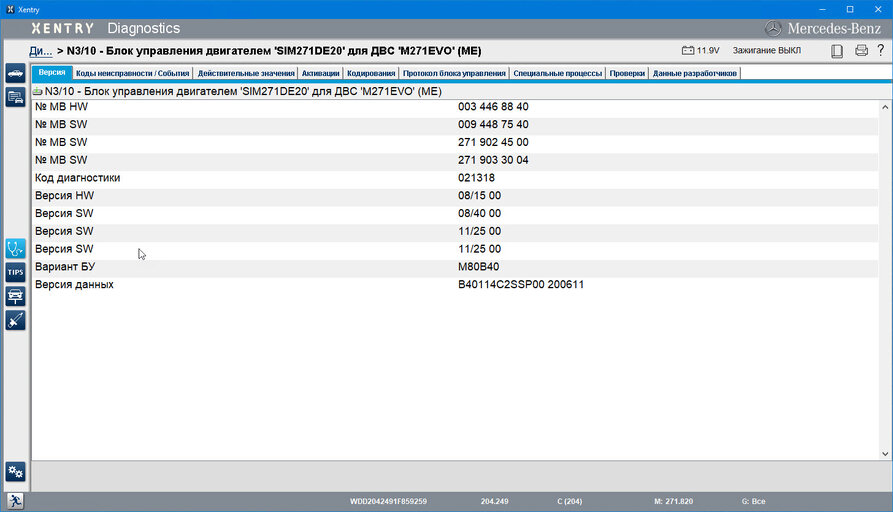Click model code 204.249 in status bar
Viewport: 893px width, 512px height.
pyautogui.click(x=494, y=501)
